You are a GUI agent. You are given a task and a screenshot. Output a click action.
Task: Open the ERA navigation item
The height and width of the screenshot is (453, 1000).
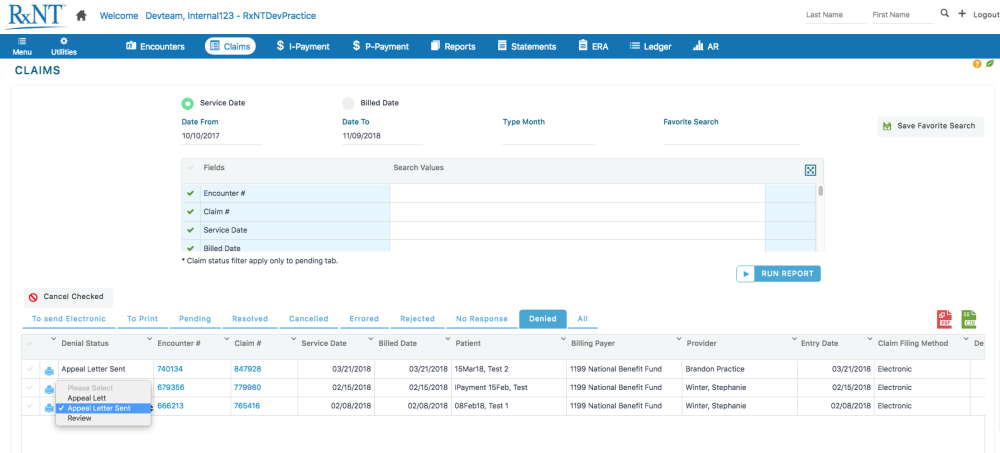593,47
